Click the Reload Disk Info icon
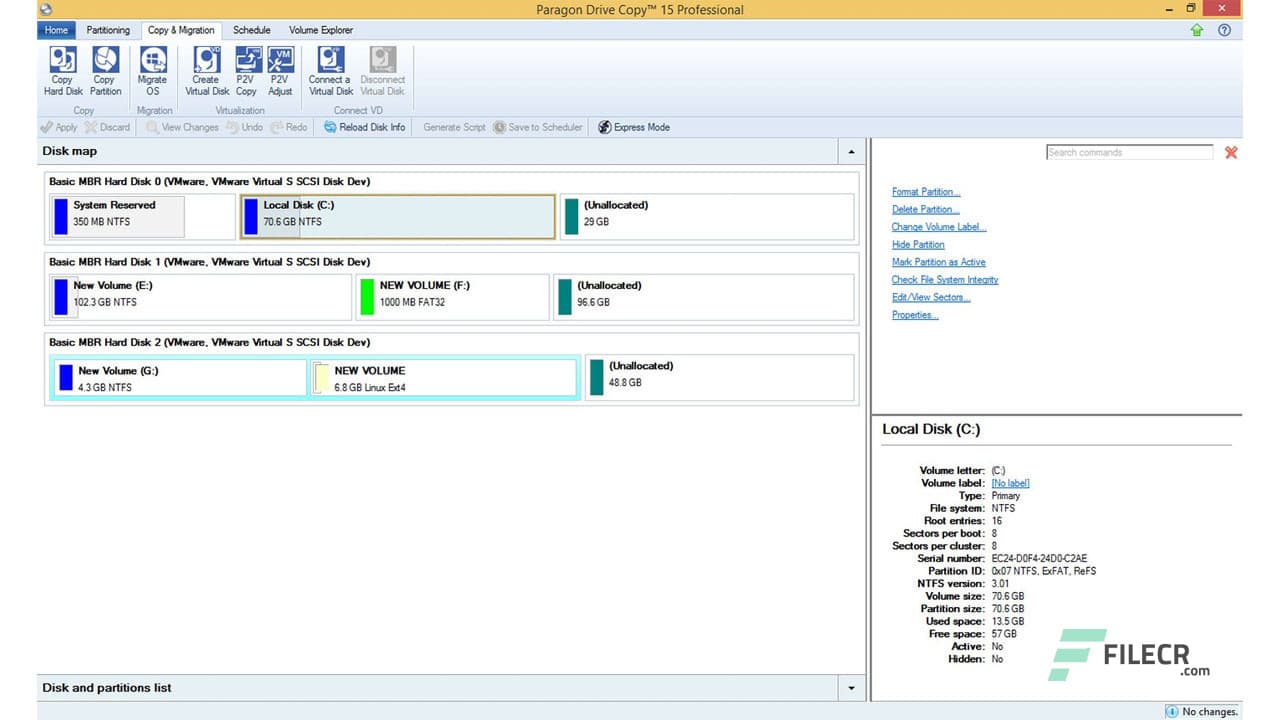This screenshot has width=1280, height=720. 364,127
